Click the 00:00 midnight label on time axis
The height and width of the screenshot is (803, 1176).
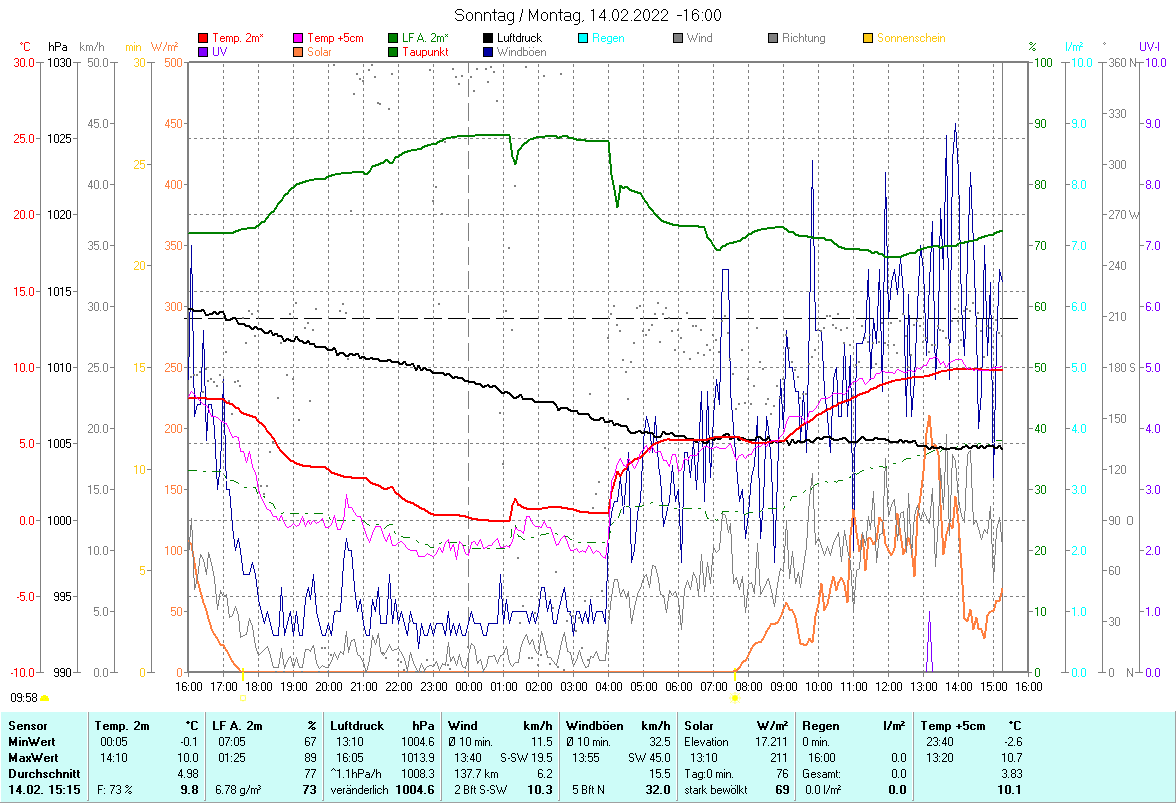pos(468,686)
